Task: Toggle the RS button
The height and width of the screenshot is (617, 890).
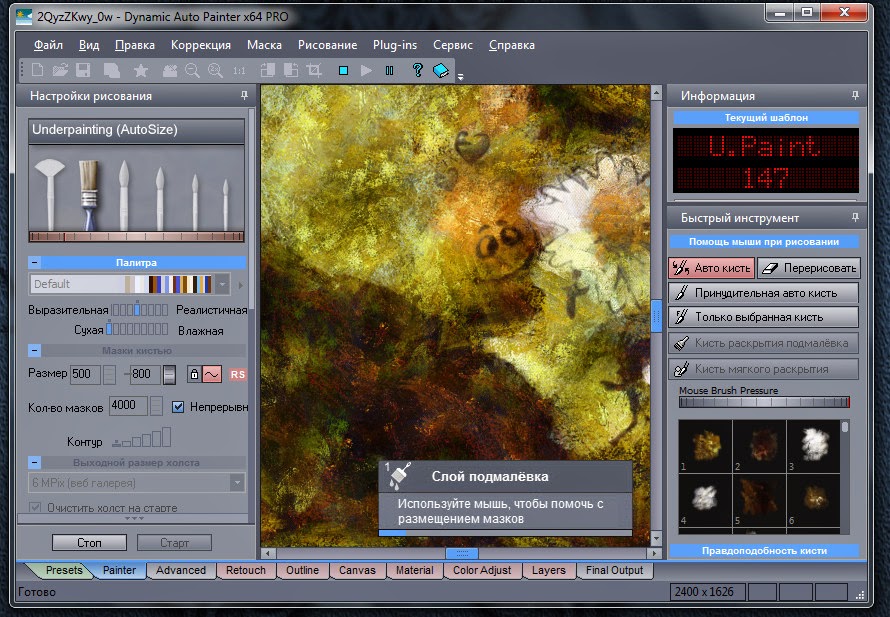Action: pyautogui.click(x=238, y=375)
